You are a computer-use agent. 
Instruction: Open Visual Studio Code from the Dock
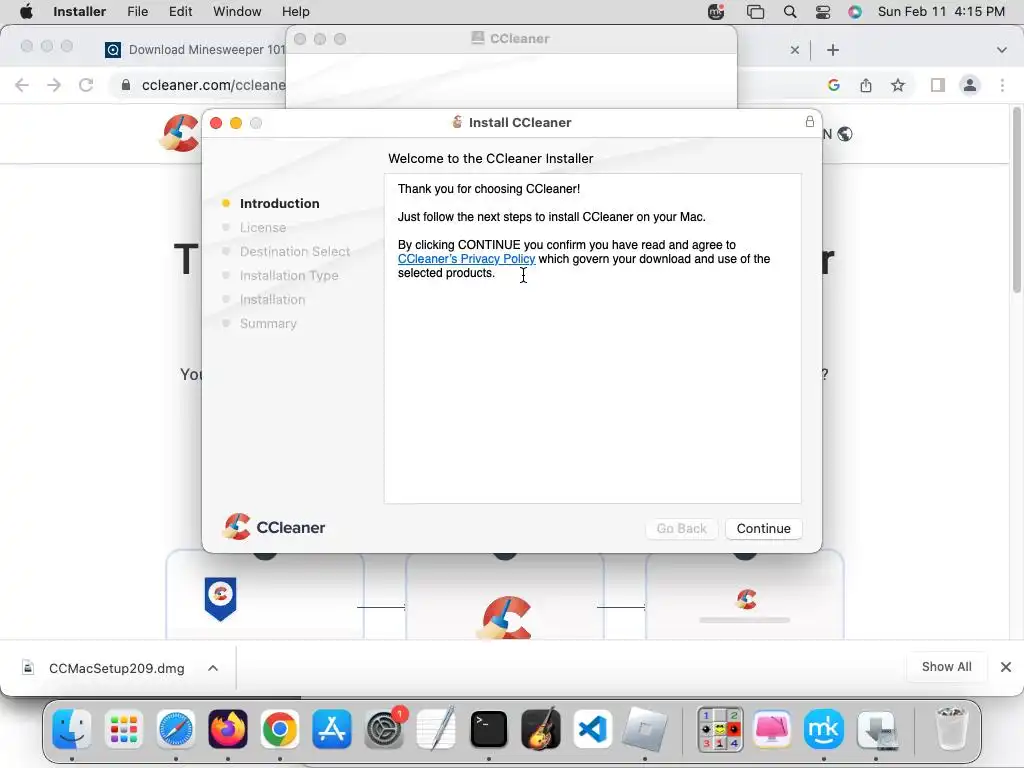[592, 729]
